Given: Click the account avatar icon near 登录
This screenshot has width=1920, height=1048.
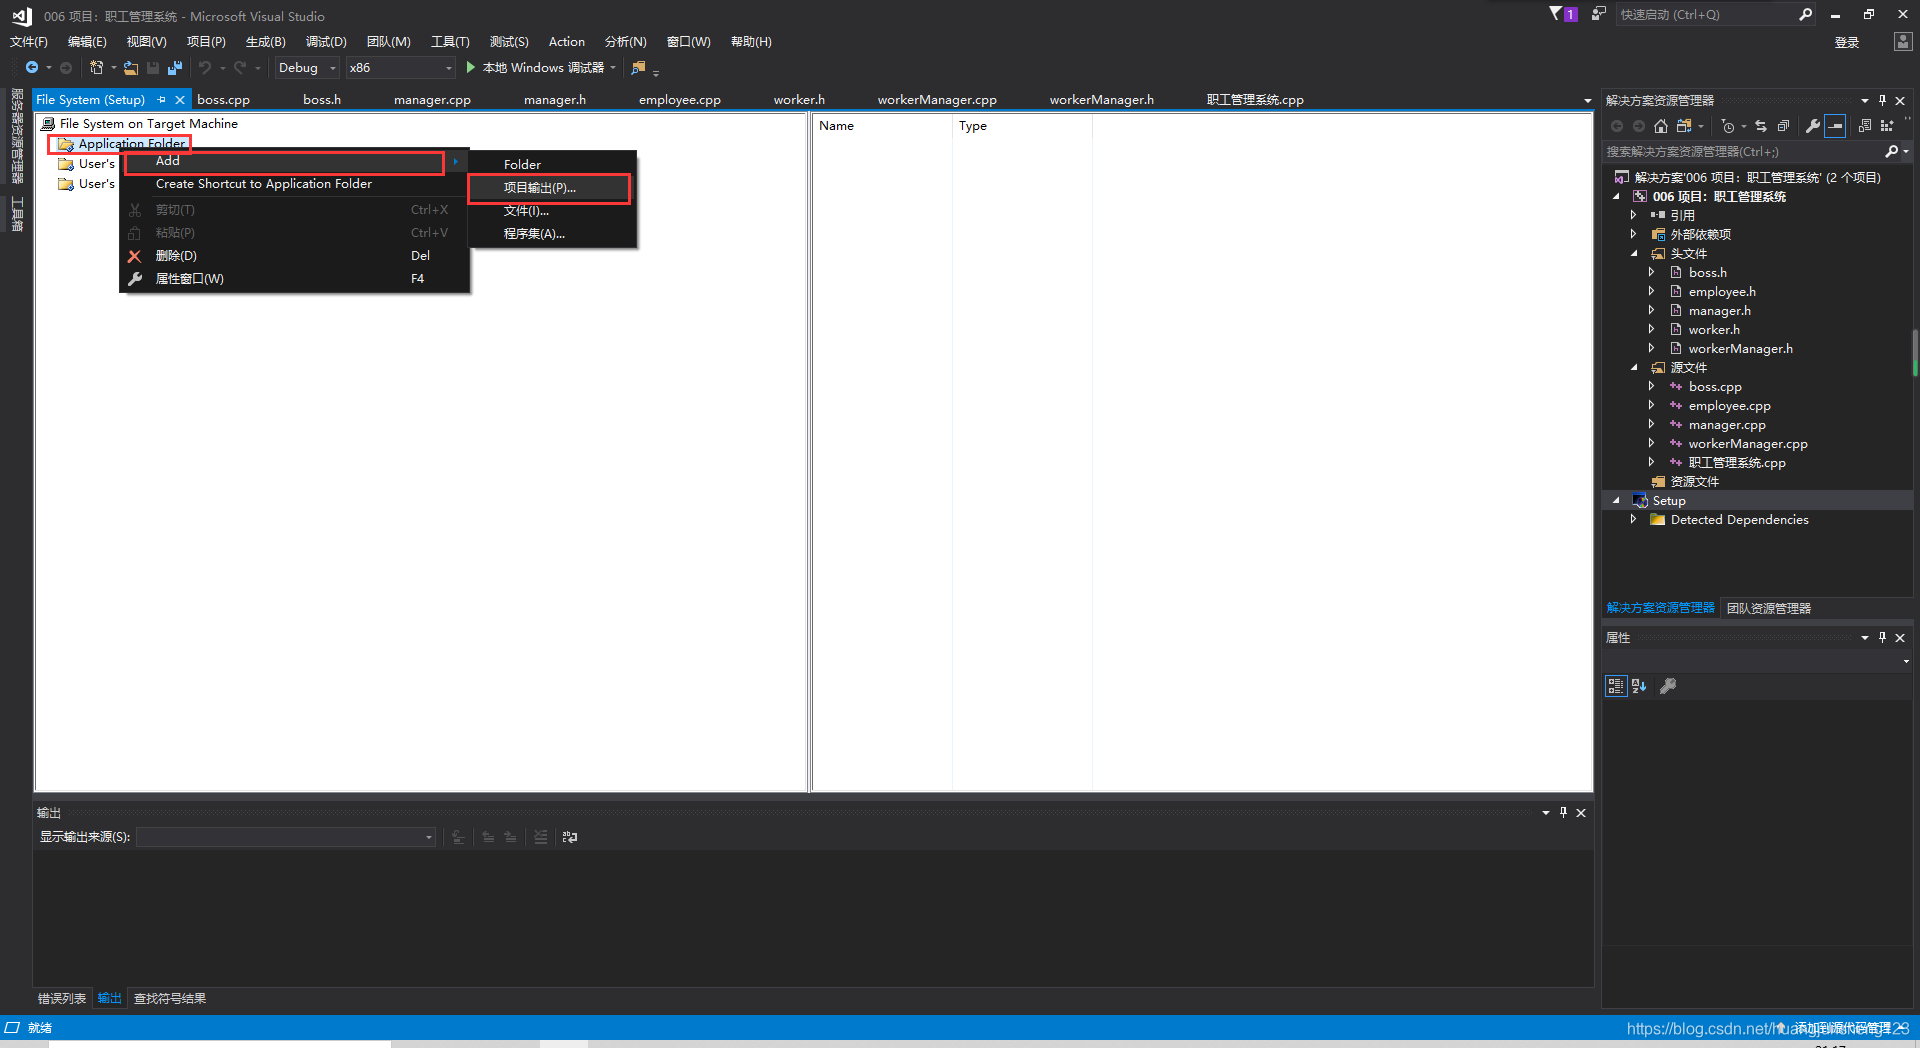Looking at the screenshot, I should click(x=1902, y=42).
